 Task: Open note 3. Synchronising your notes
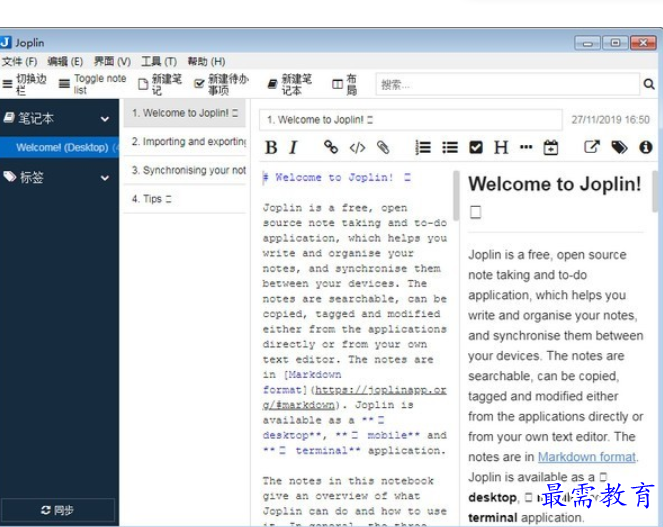[x=185, y=170]
